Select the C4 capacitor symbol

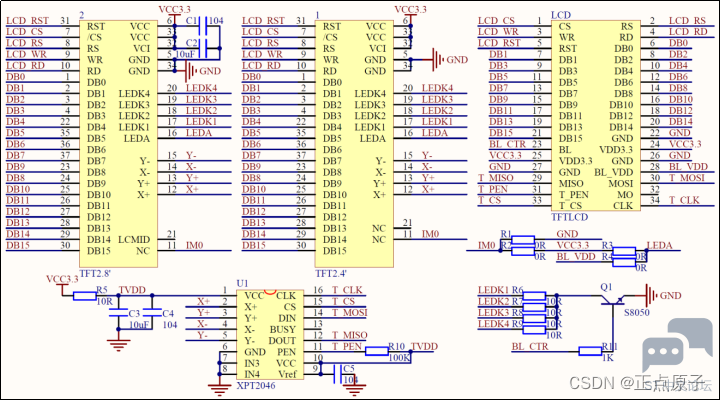[x=152, y=313]
